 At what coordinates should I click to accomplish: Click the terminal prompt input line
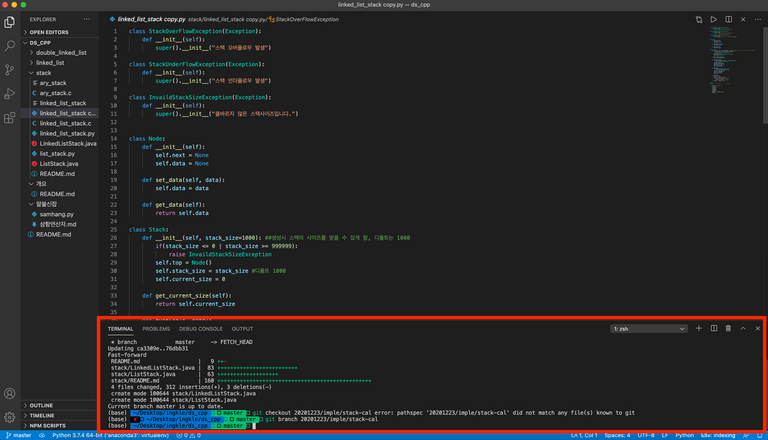tap(255, 426)
